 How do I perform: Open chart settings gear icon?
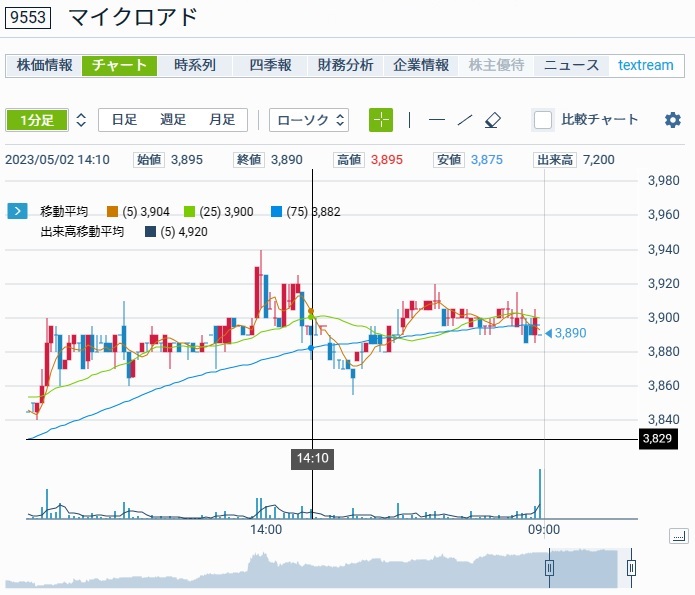pyautogui.click(x=673, y=120)
